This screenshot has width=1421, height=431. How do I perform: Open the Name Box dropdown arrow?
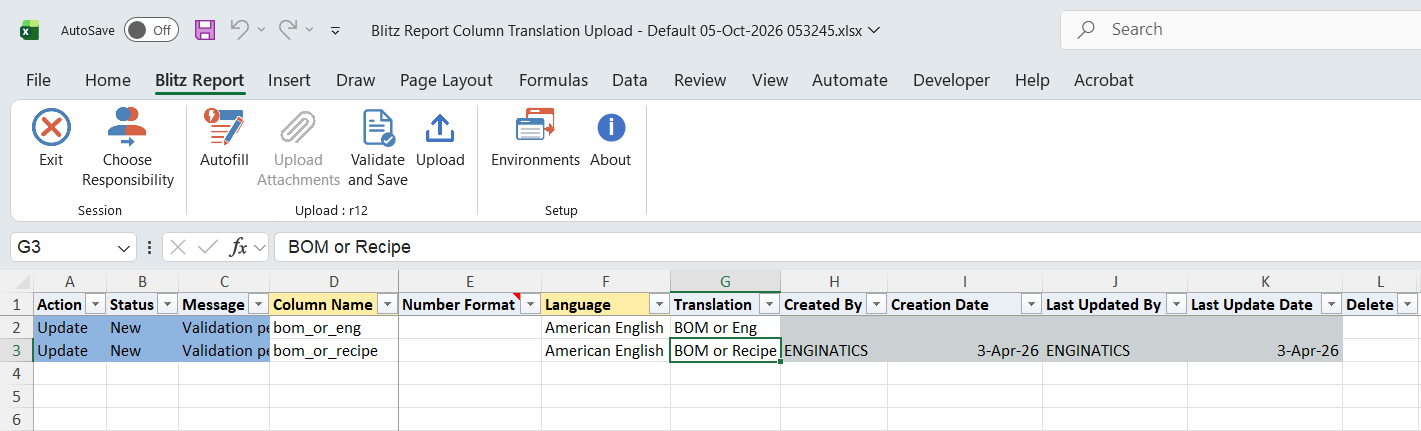(125, 247)
